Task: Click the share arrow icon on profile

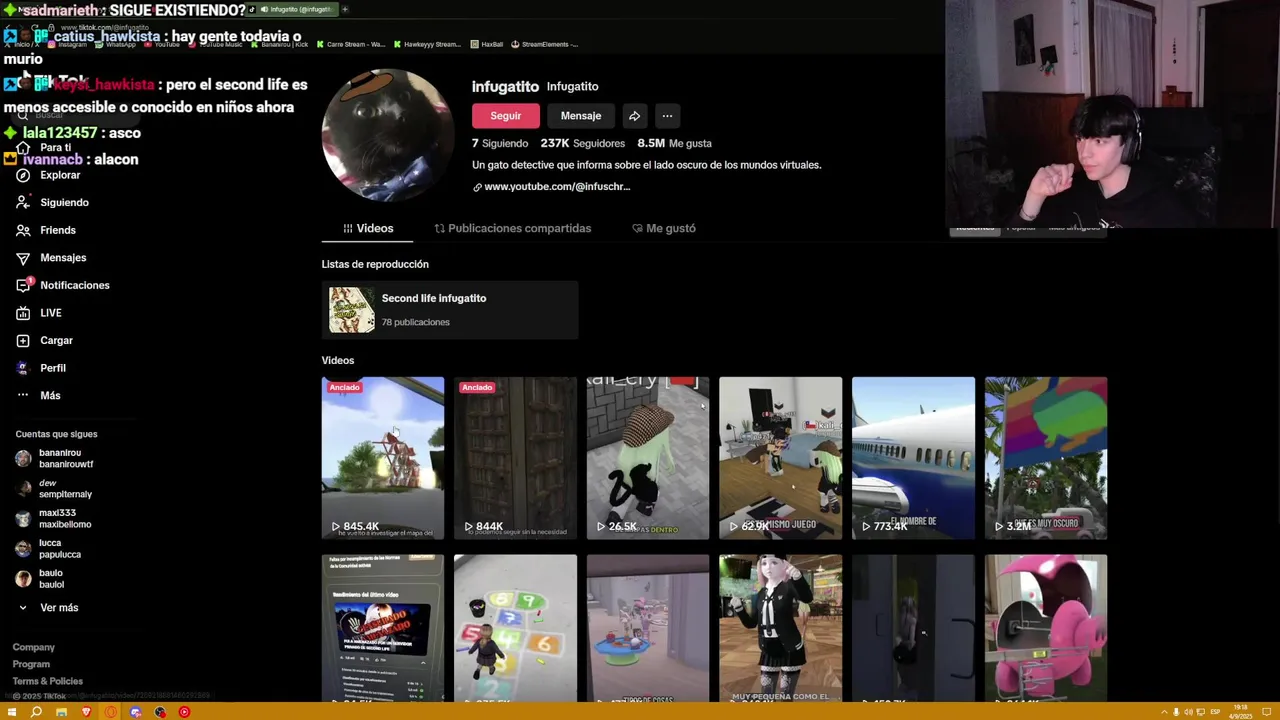Action: click(634, 116)
